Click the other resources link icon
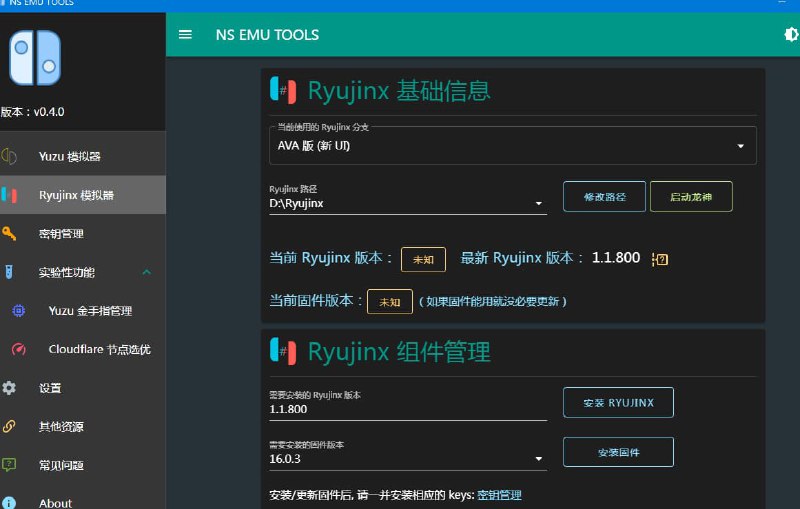Image resolution: width=800 pixels, height=509 pixels. point(9,426)
